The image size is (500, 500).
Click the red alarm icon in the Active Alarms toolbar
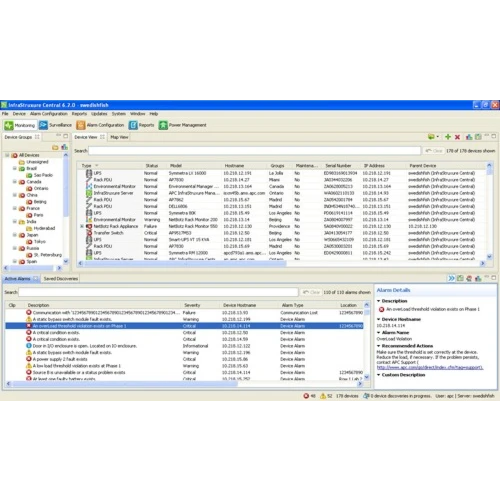[x=469, y=278]
